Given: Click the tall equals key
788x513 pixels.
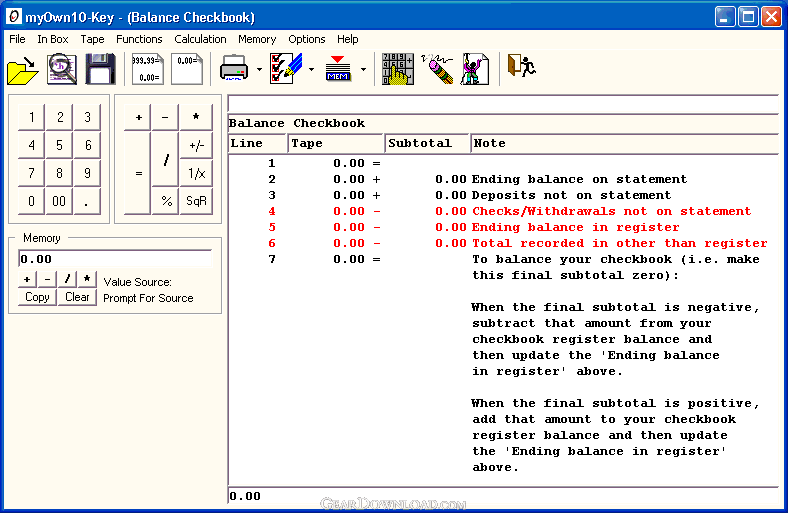Looking at the screenshot, I should [x=138, y=173].
